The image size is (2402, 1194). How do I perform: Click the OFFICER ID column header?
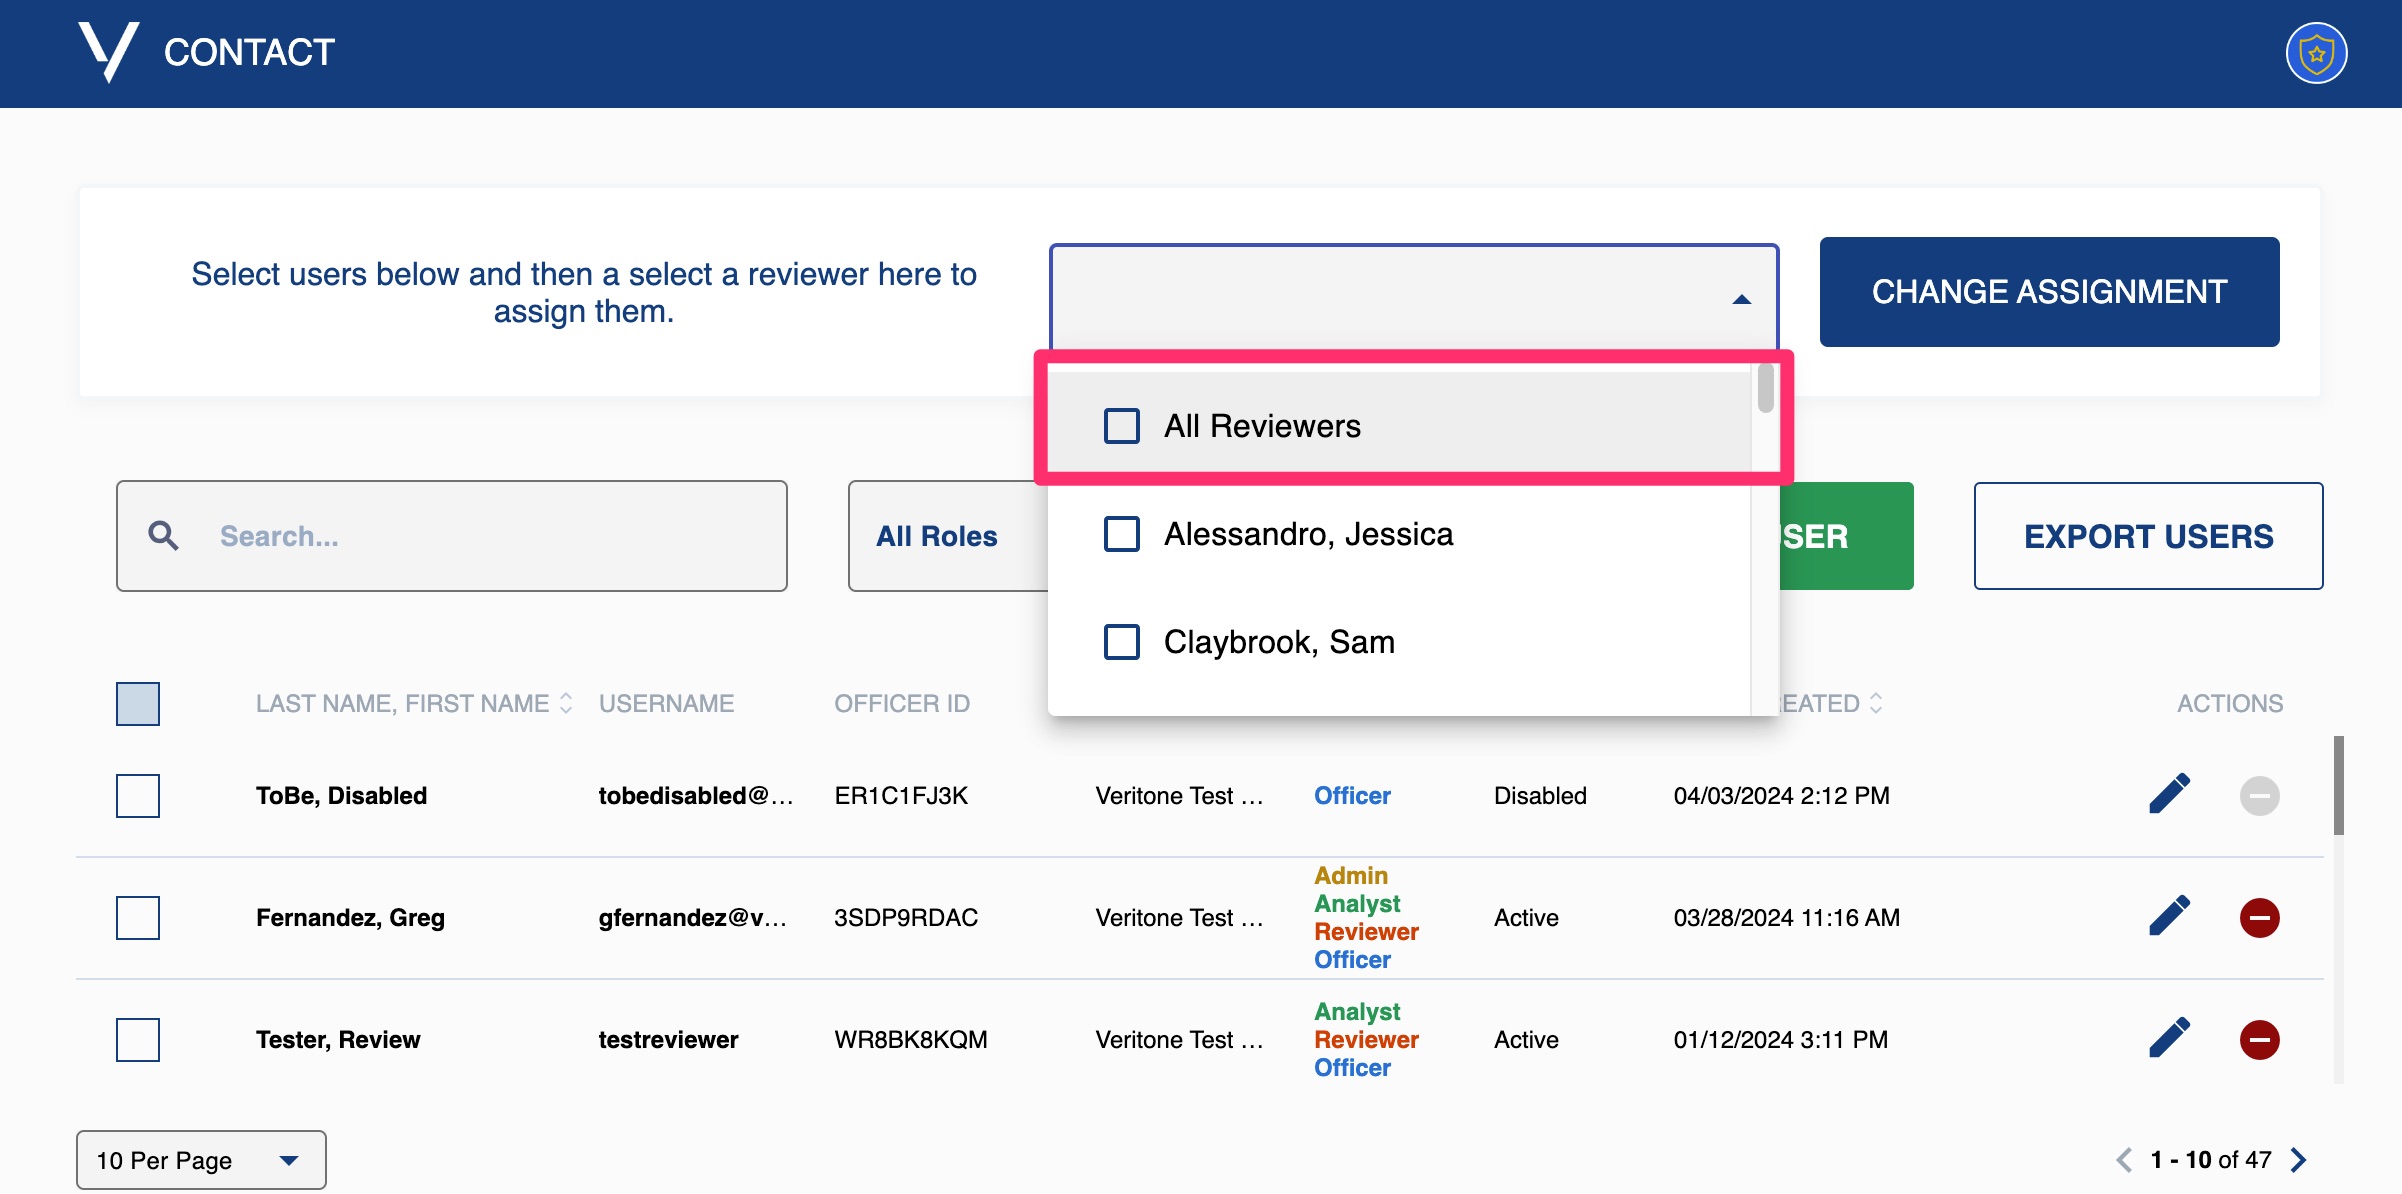click(x=902, y=703)
